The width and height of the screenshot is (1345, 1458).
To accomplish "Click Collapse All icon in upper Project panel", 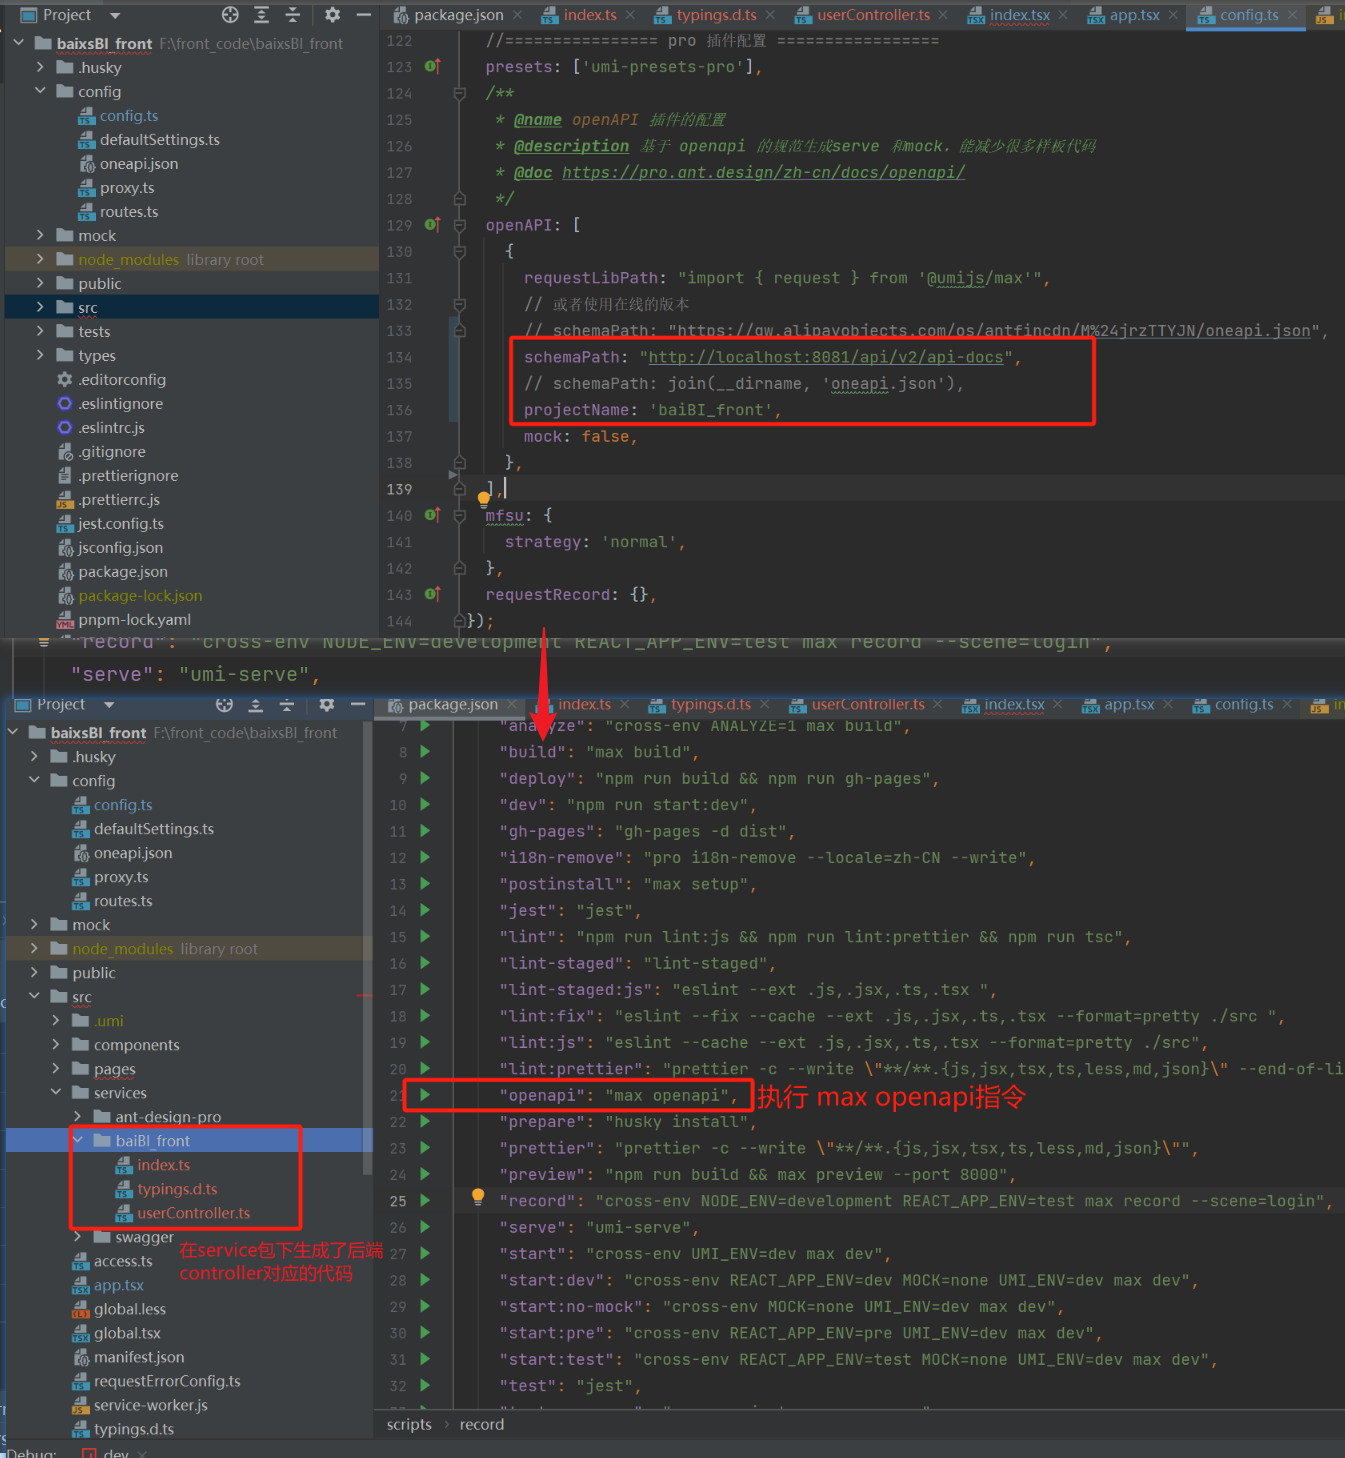I will coord(293,15).
